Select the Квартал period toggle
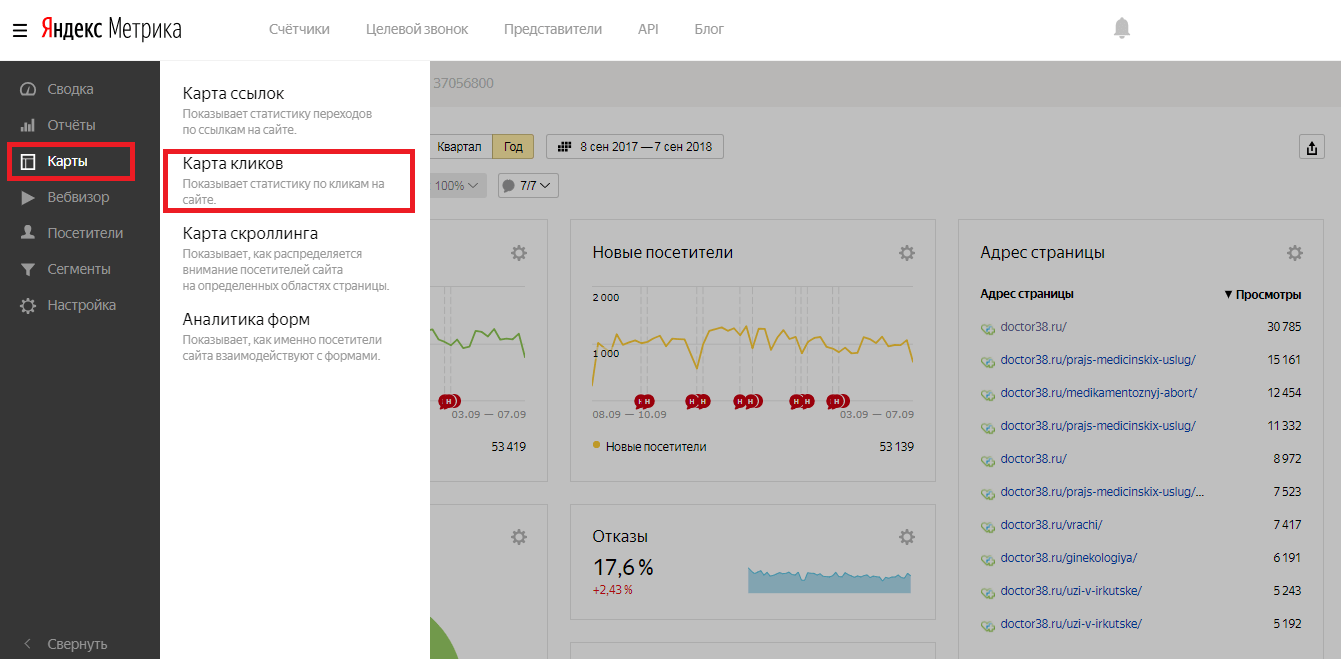Image resolution: width=1341 pixels, height=659 pixels. [x=459, y=147]
